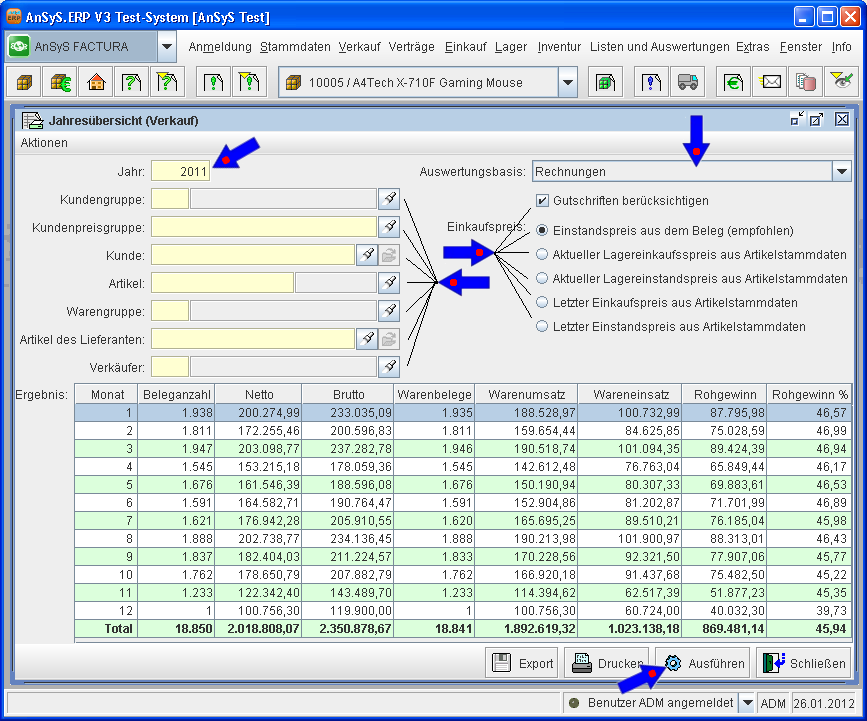Expand the AnSyS FACTURA module dropdown
The height and width of the screenshot is (721, 867).
[x=167, y=46]
